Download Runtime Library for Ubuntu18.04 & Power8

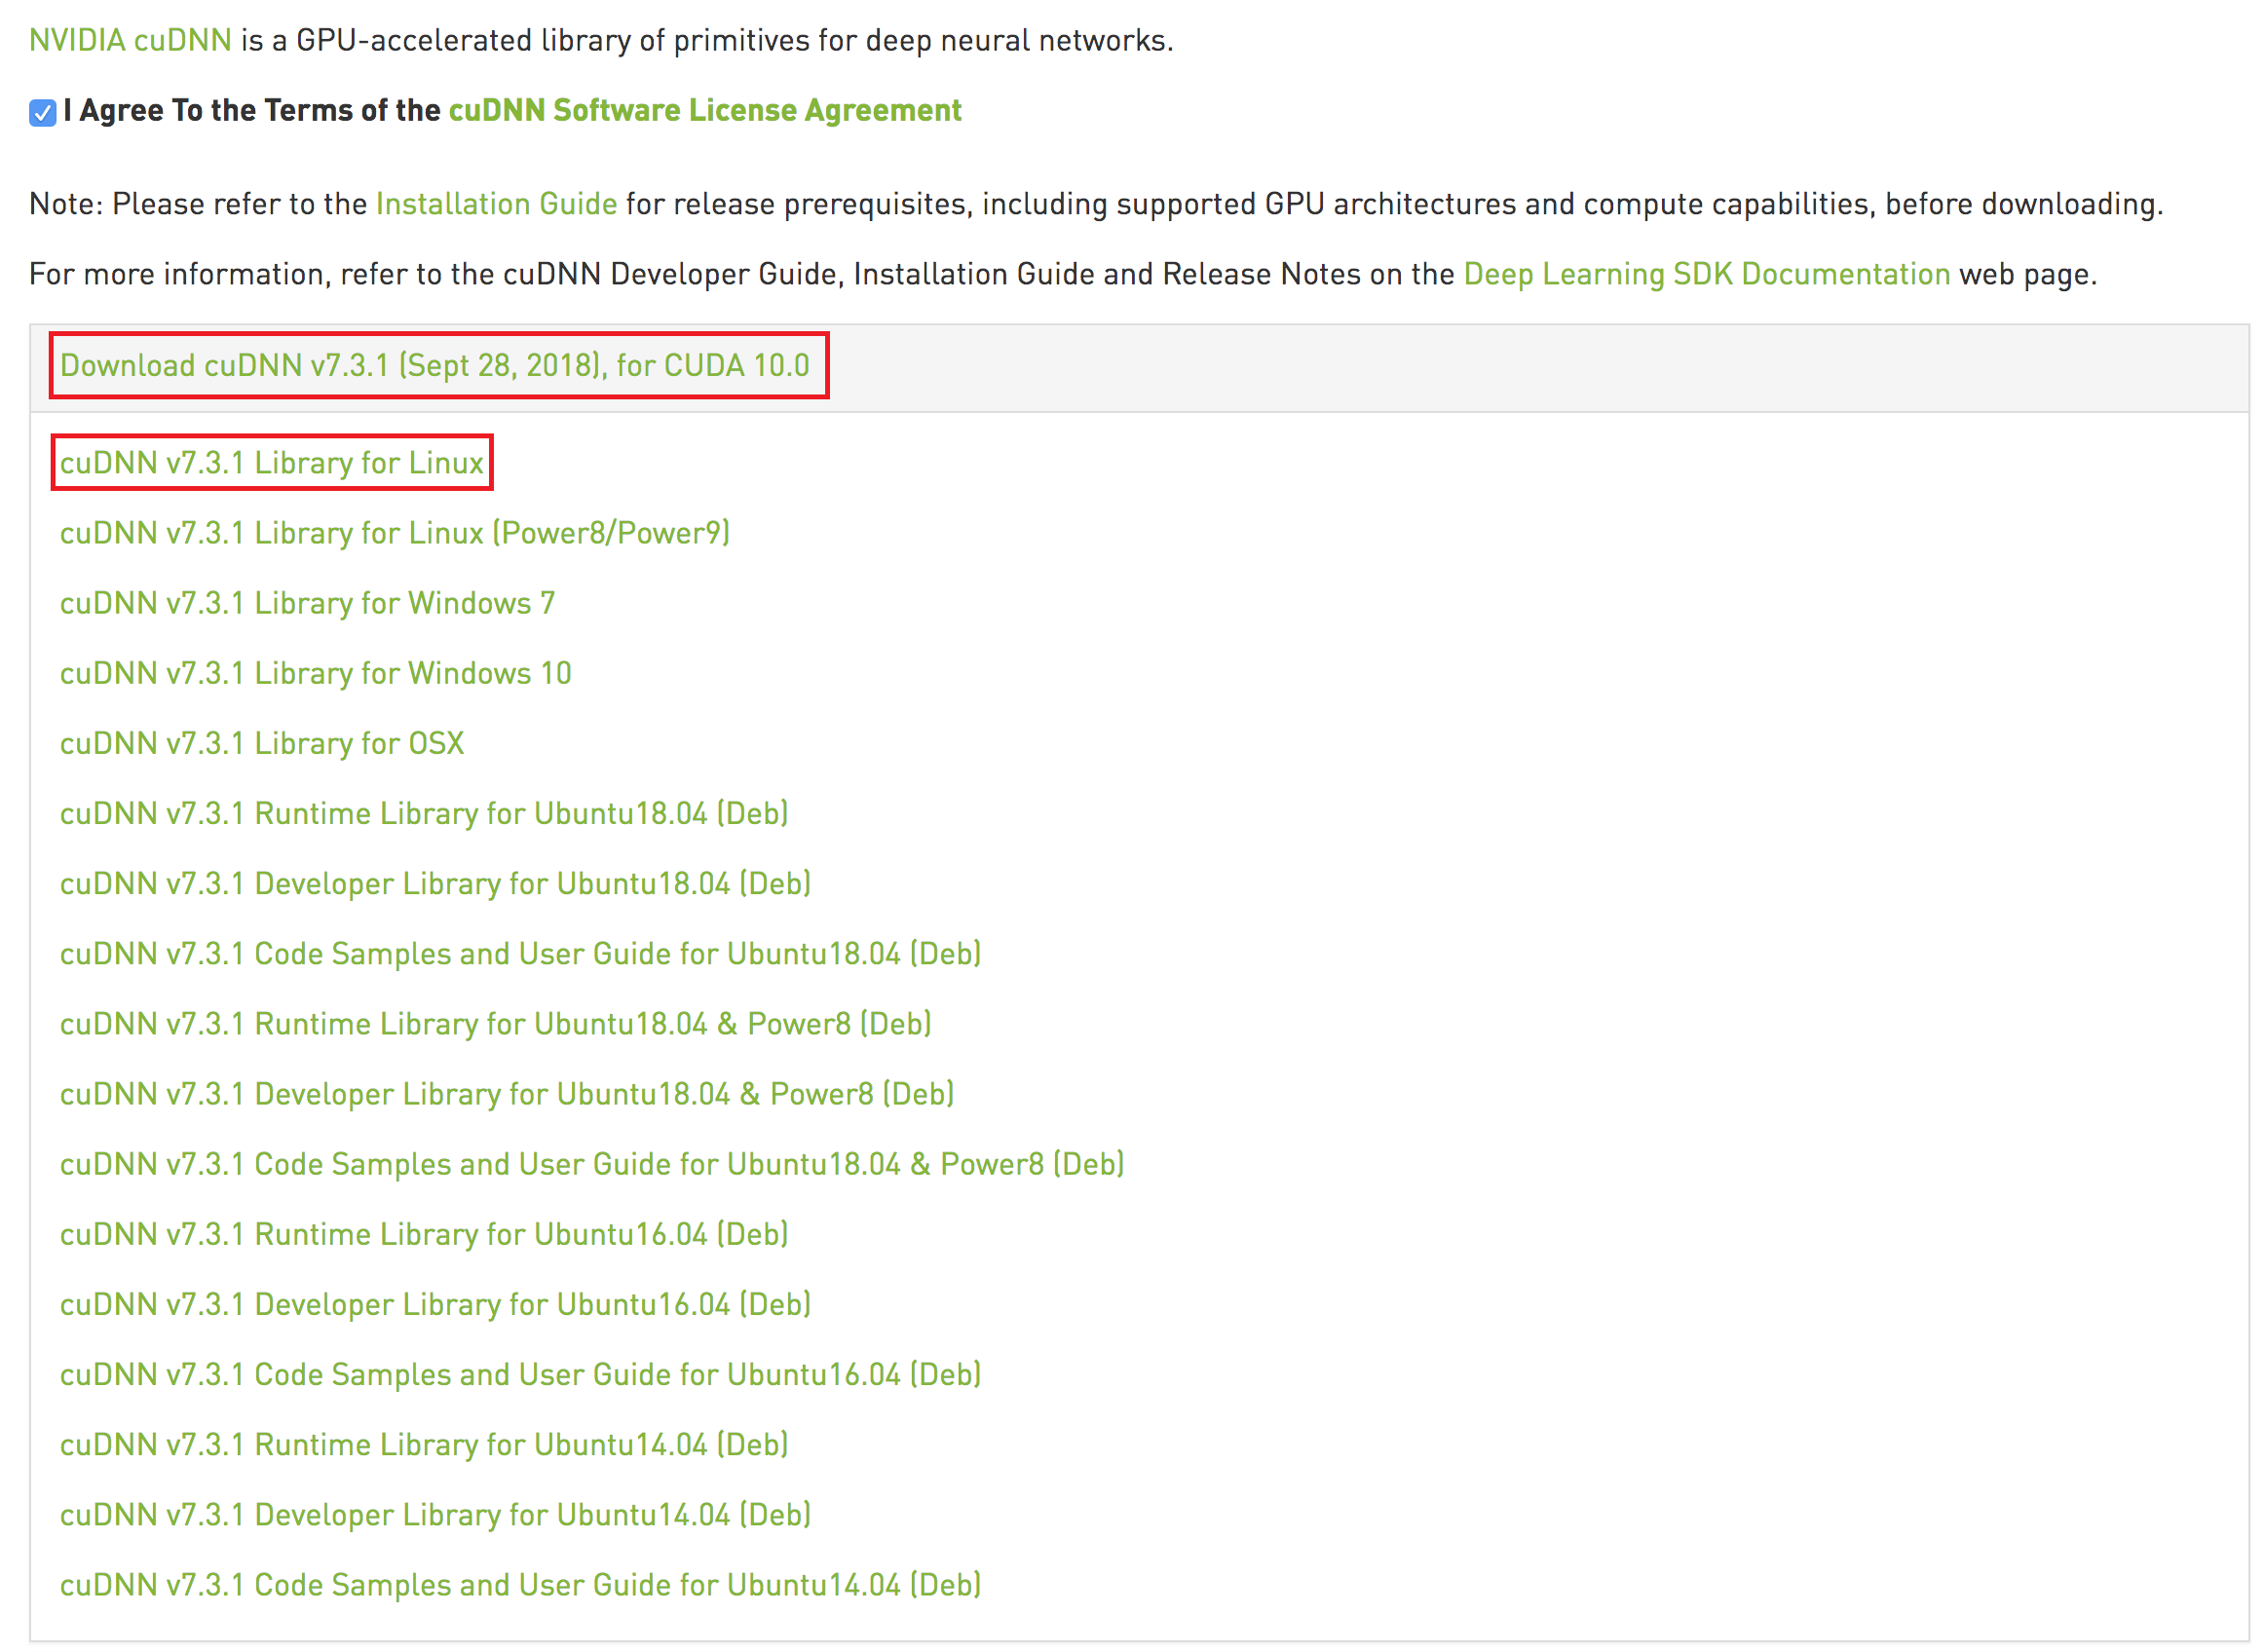[x=495, y=1023]
